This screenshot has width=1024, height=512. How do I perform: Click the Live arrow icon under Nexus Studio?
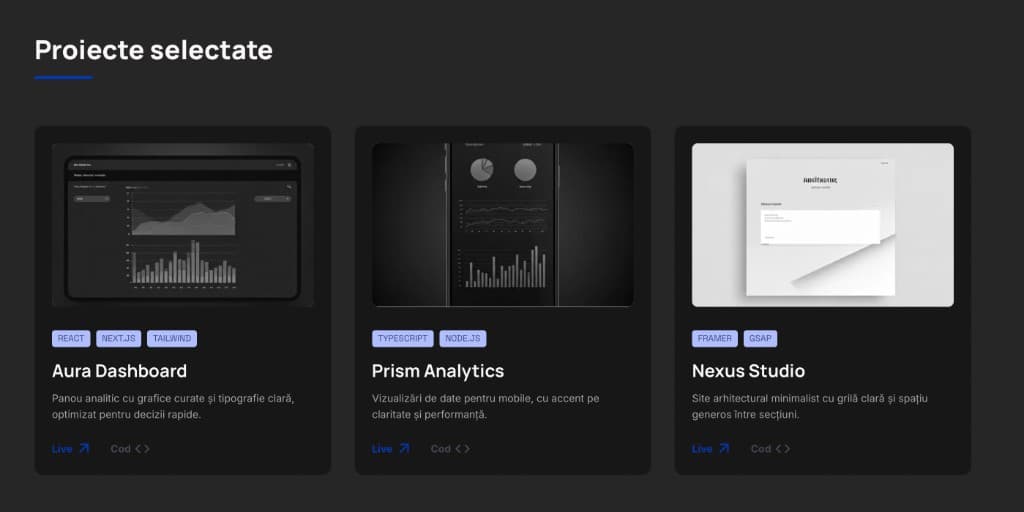(724, 449)
